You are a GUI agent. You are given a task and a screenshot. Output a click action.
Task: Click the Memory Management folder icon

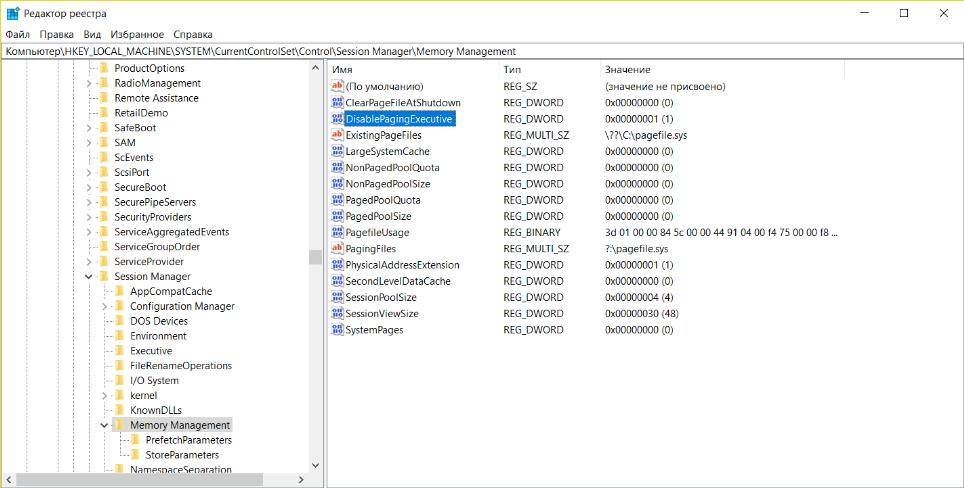click(120, 425)
